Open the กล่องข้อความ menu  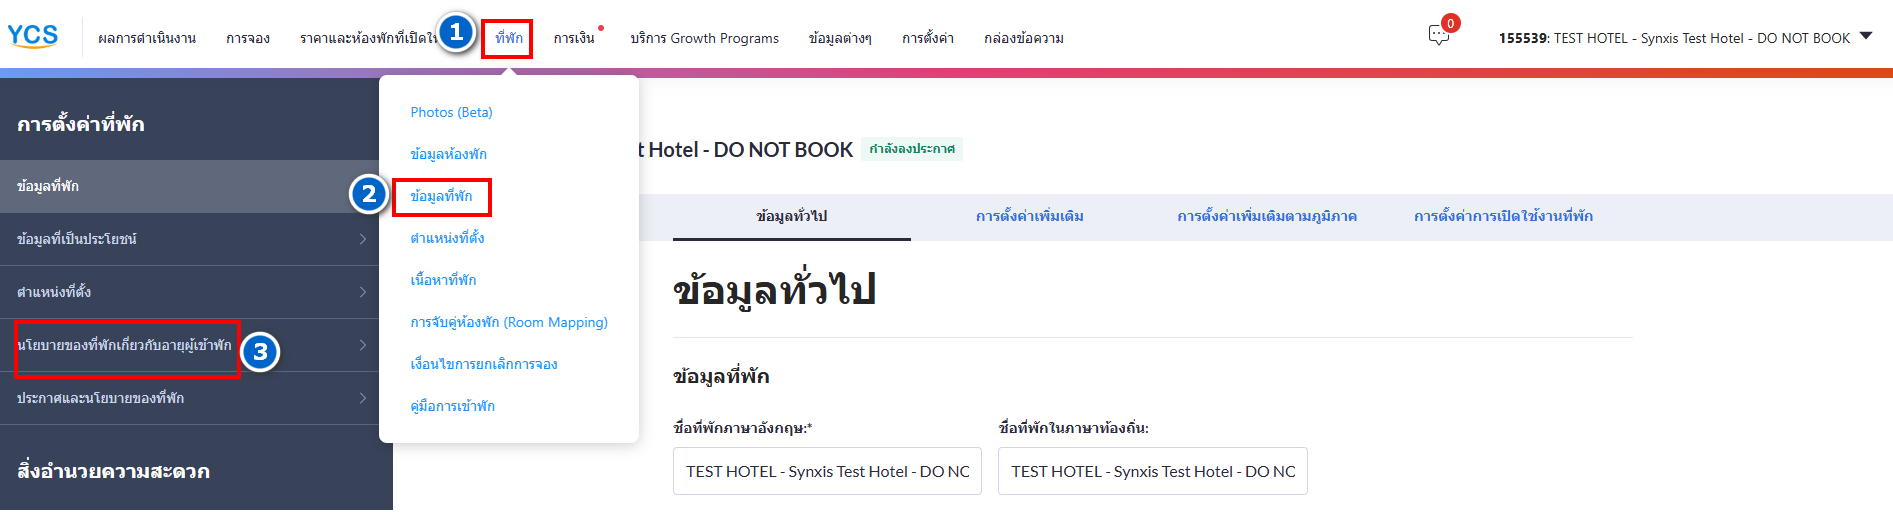point(1024,38)
